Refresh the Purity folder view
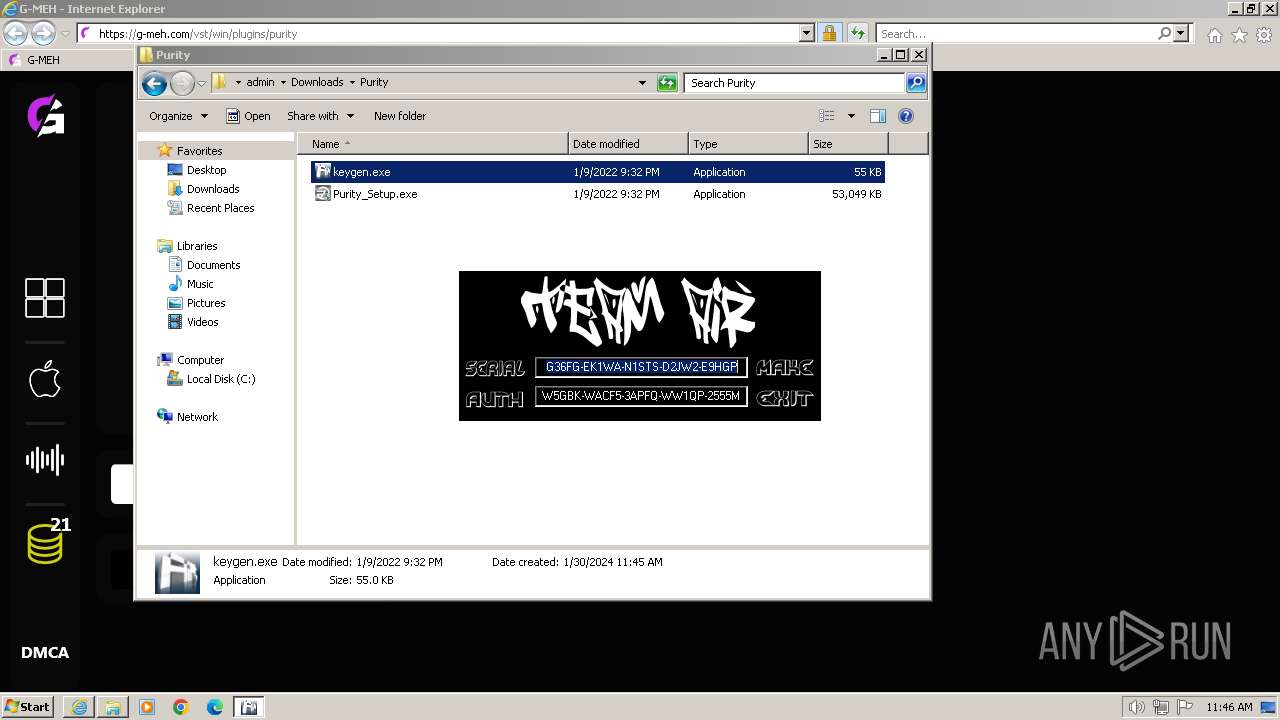 [x=667, y=83]
